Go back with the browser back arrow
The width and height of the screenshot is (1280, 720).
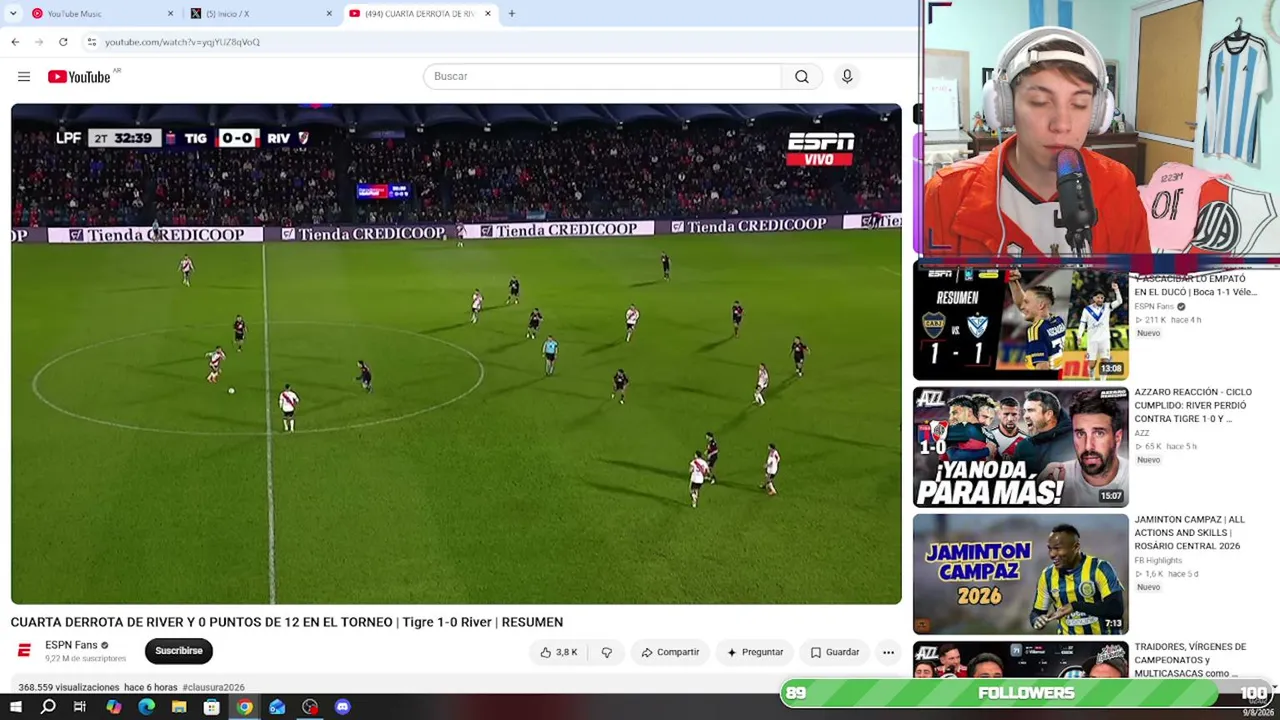point(15,42)
